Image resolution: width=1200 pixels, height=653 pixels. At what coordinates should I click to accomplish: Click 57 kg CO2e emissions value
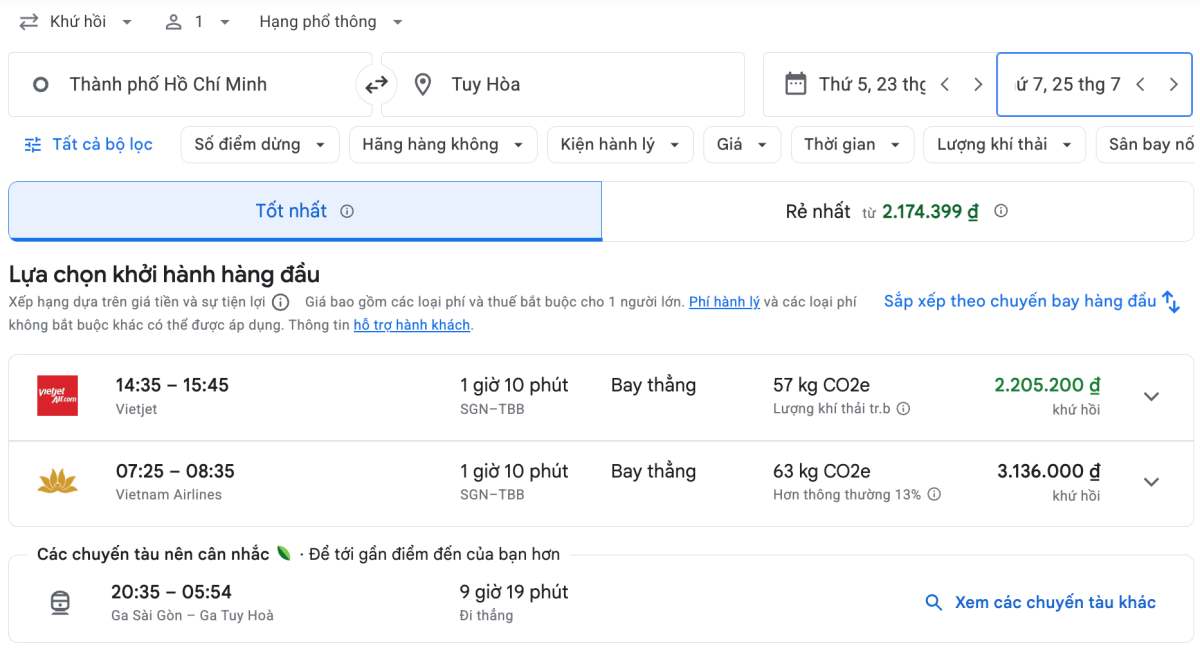click(822, 385)
